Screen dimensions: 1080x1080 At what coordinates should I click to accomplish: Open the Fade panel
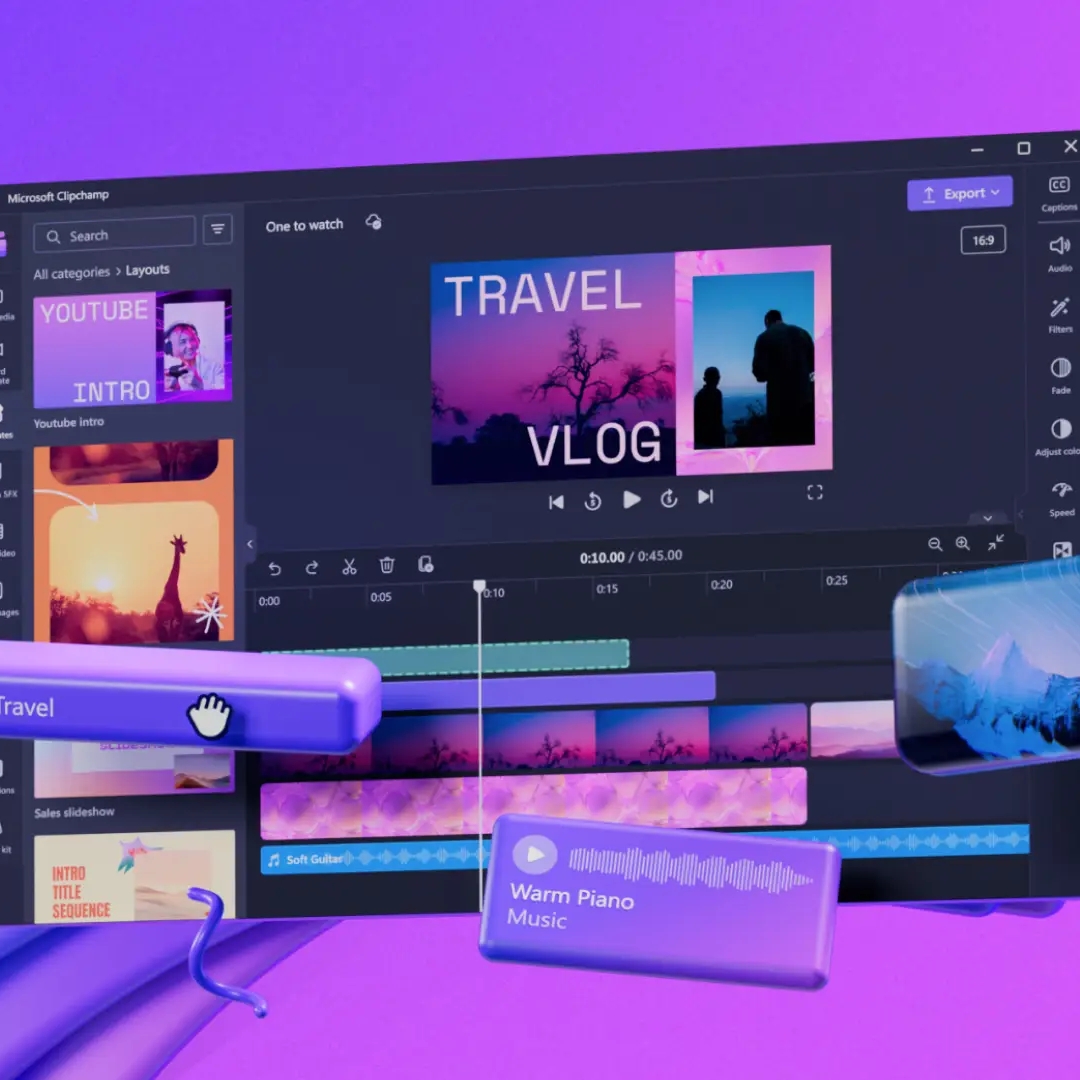tap(1060, 375)
